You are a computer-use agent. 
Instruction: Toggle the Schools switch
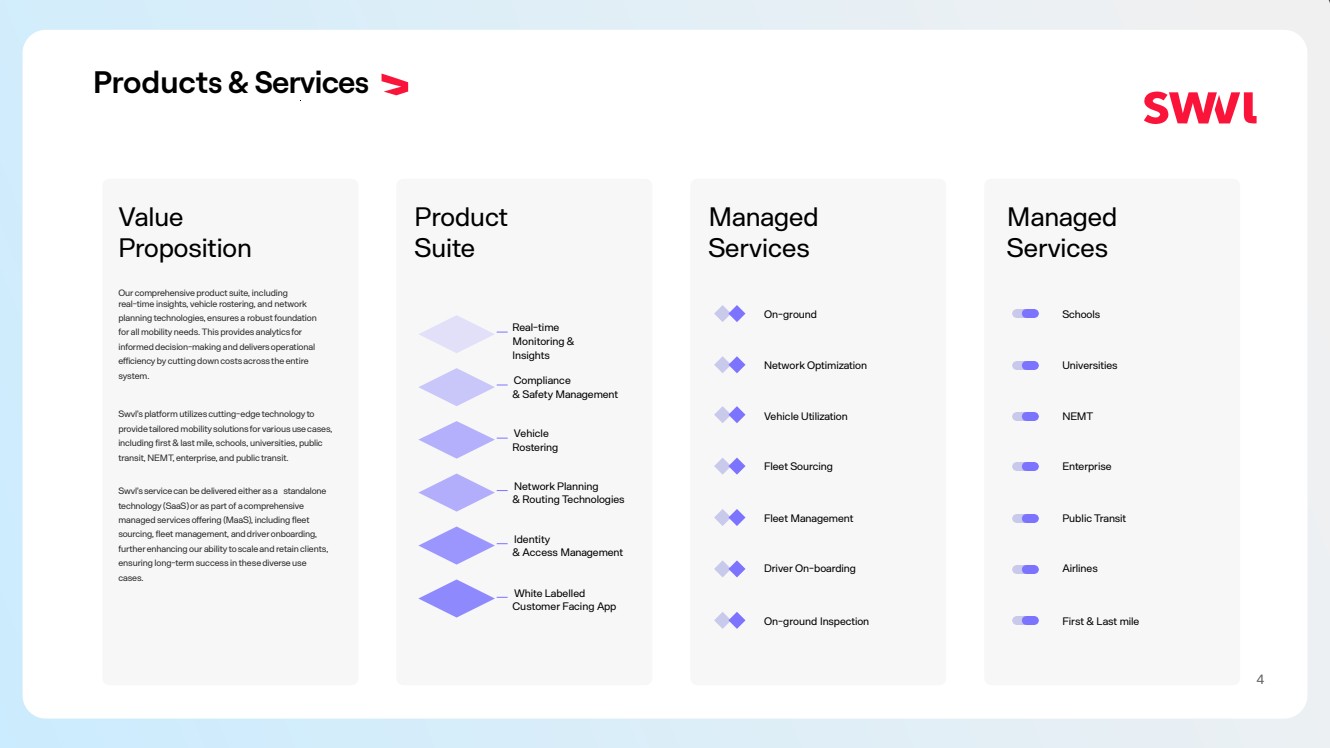click(1025, 314)
